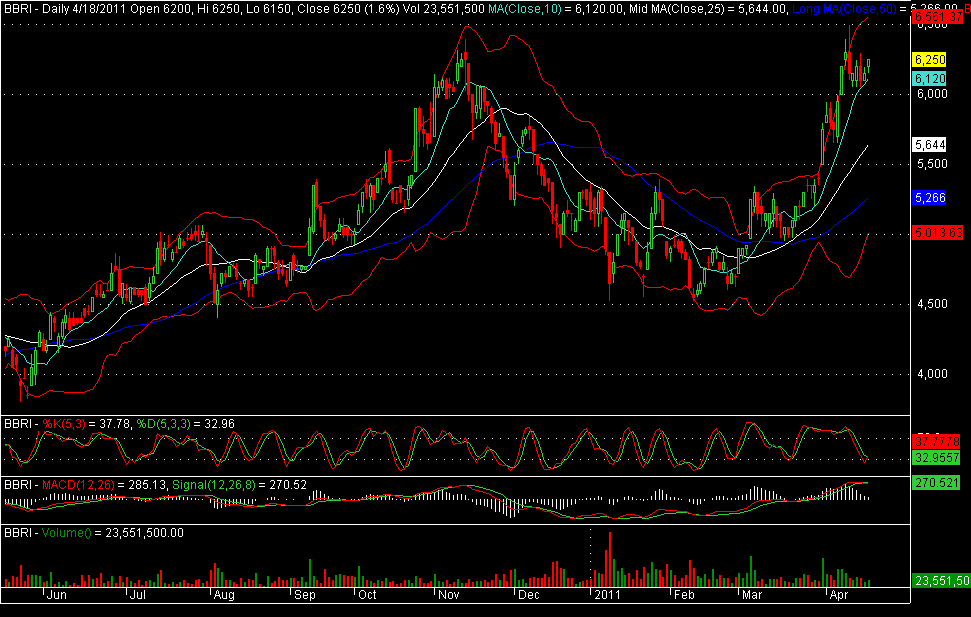Viewport: 971px width, 617px height.
Task: Click the cyan 6,120 moving average label
Action: [x=930, y=79]
